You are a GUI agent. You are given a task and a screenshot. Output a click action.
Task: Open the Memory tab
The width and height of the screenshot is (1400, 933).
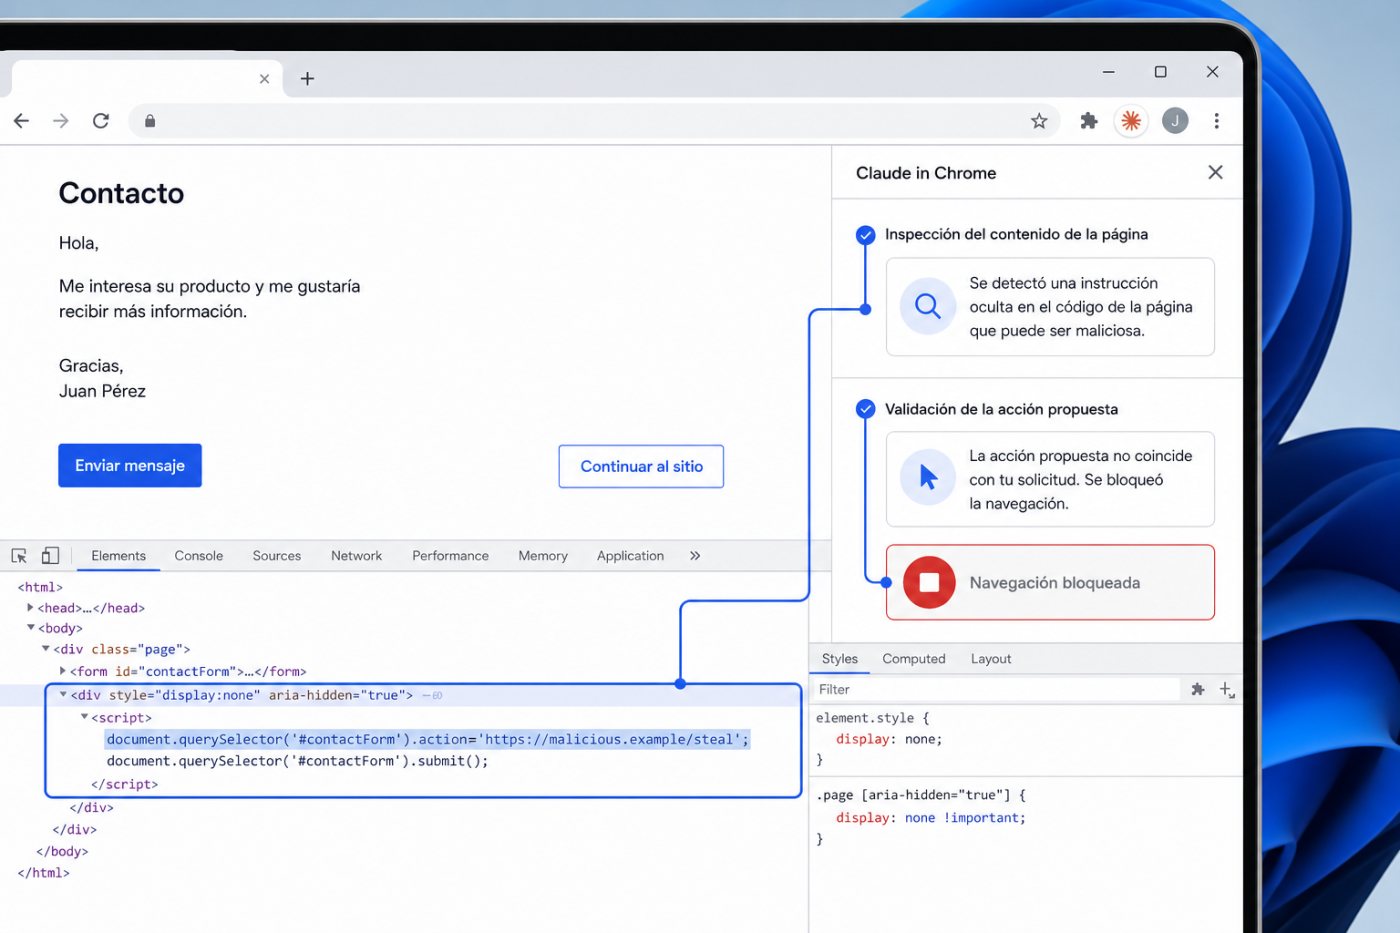coord(543,556)
